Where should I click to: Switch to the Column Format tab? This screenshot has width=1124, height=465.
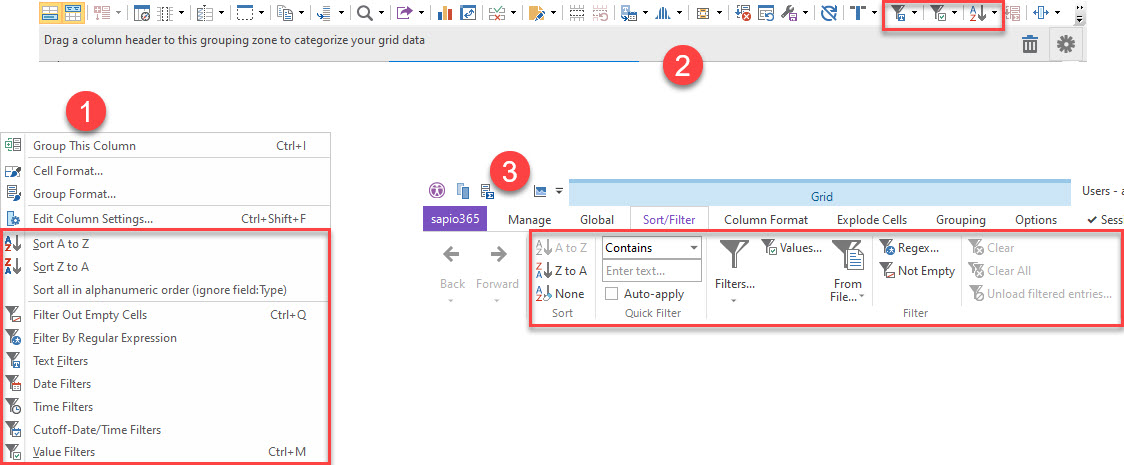tap(765, 219)
